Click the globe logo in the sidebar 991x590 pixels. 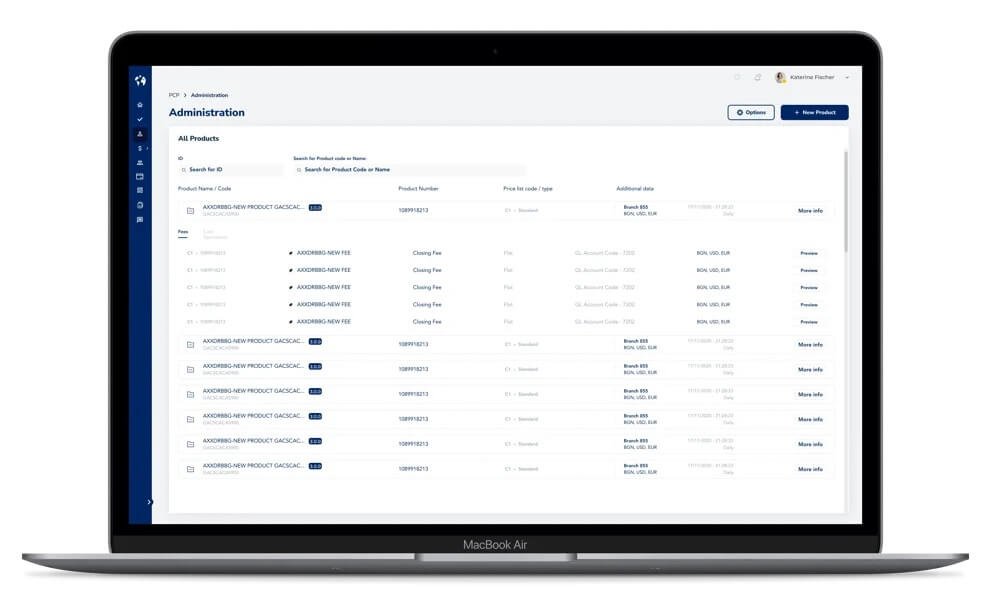[140, 81]
